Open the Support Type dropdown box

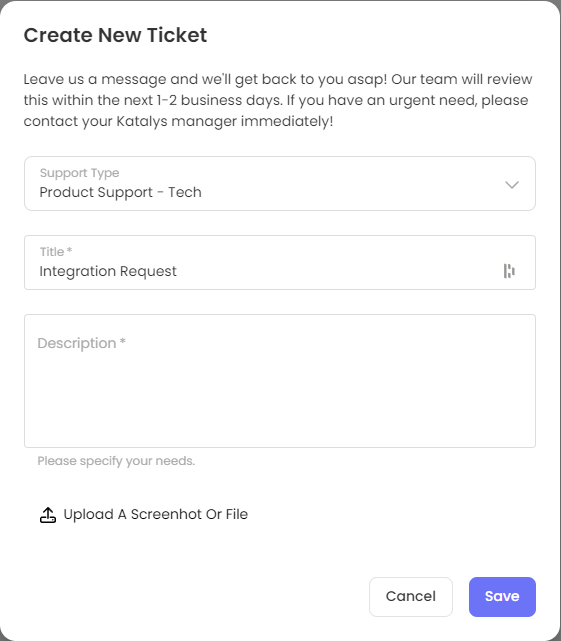(x=280, y=184)
